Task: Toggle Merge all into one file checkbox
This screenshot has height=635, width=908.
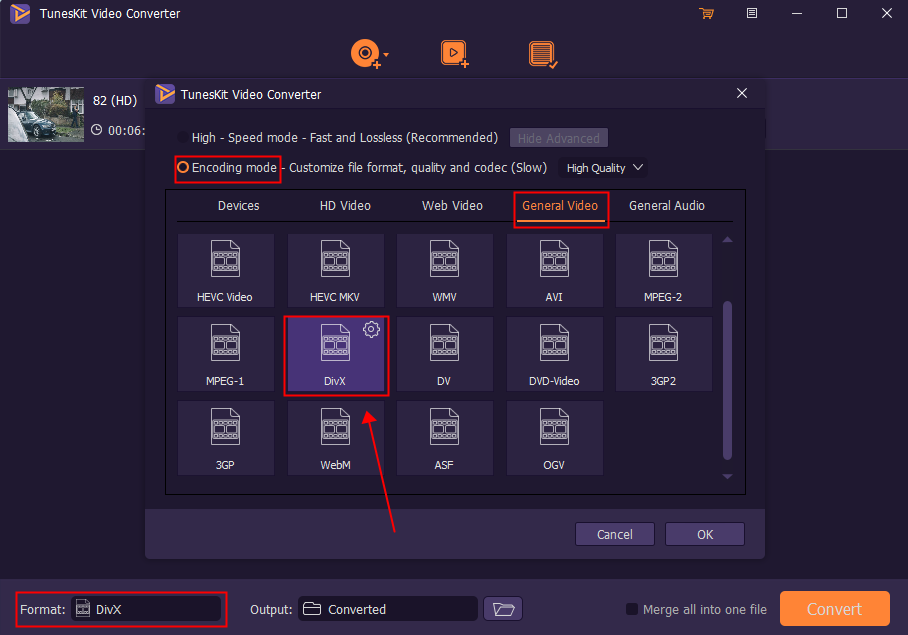Action: pos(632,609)
